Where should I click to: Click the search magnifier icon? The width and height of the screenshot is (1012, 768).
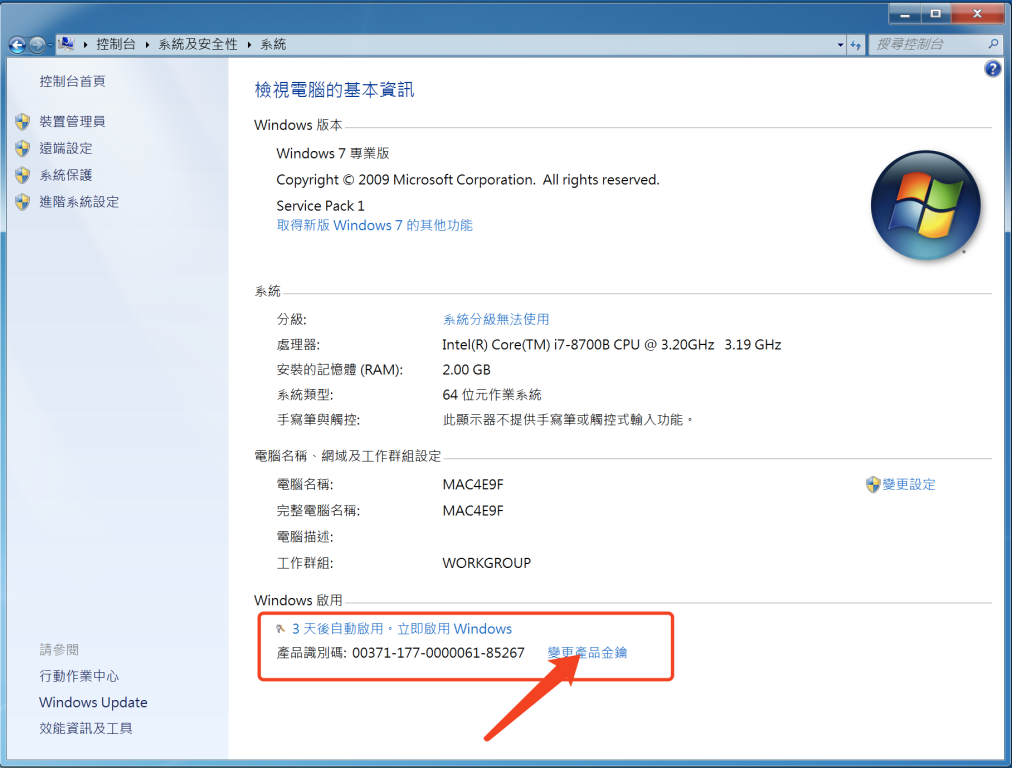(993, 44)
